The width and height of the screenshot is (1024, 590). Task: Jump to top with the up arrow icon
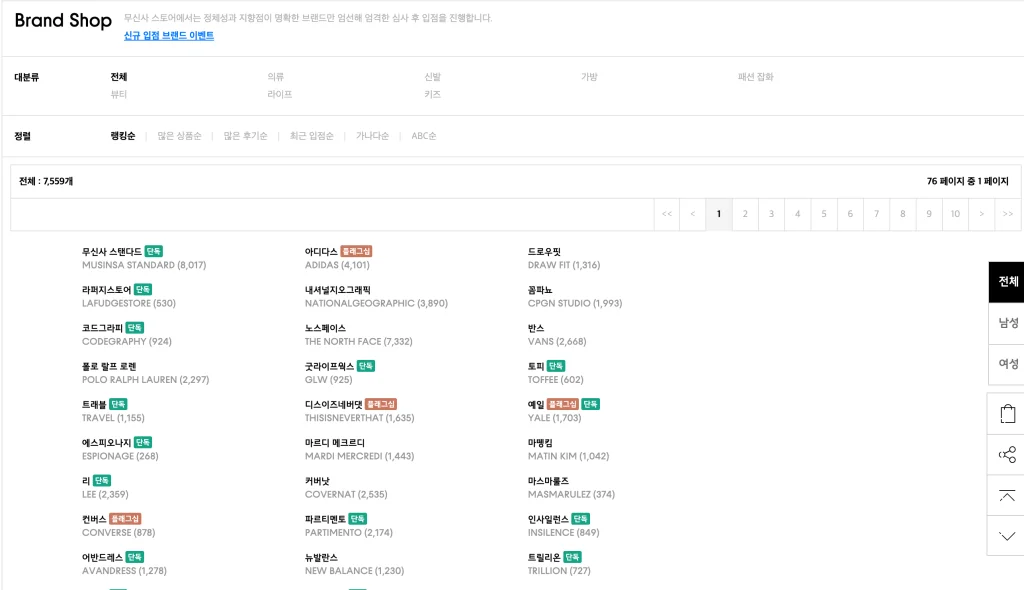(1007, 495)
